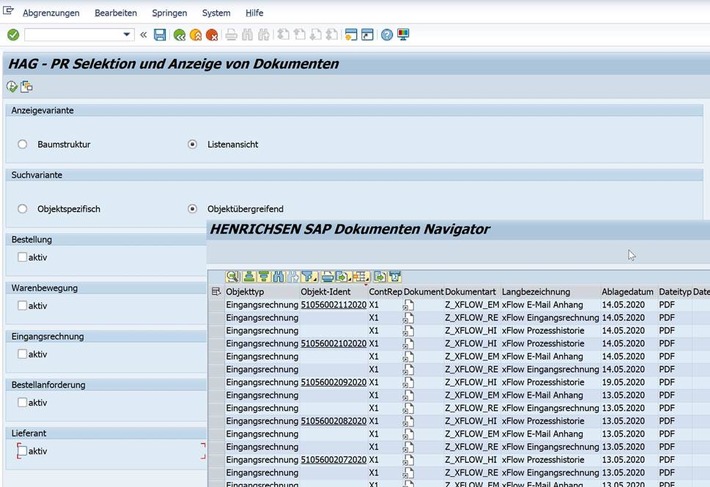Click the Customize Local Layout monitor icon
The width and height of the screenshot is (710, 487).
click(x=403, y=35)
